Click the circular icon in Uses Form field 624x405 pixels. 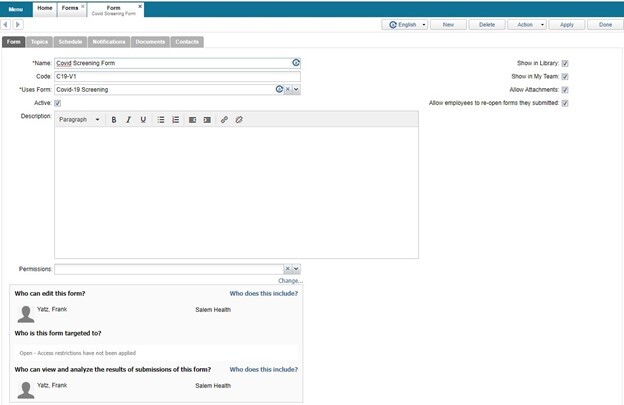tap(279, 90)
